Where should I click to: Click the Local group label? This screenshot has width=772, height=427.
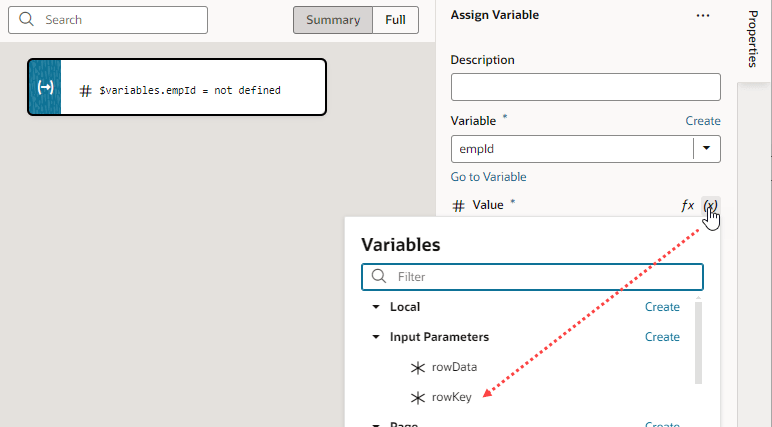(405, 307)
